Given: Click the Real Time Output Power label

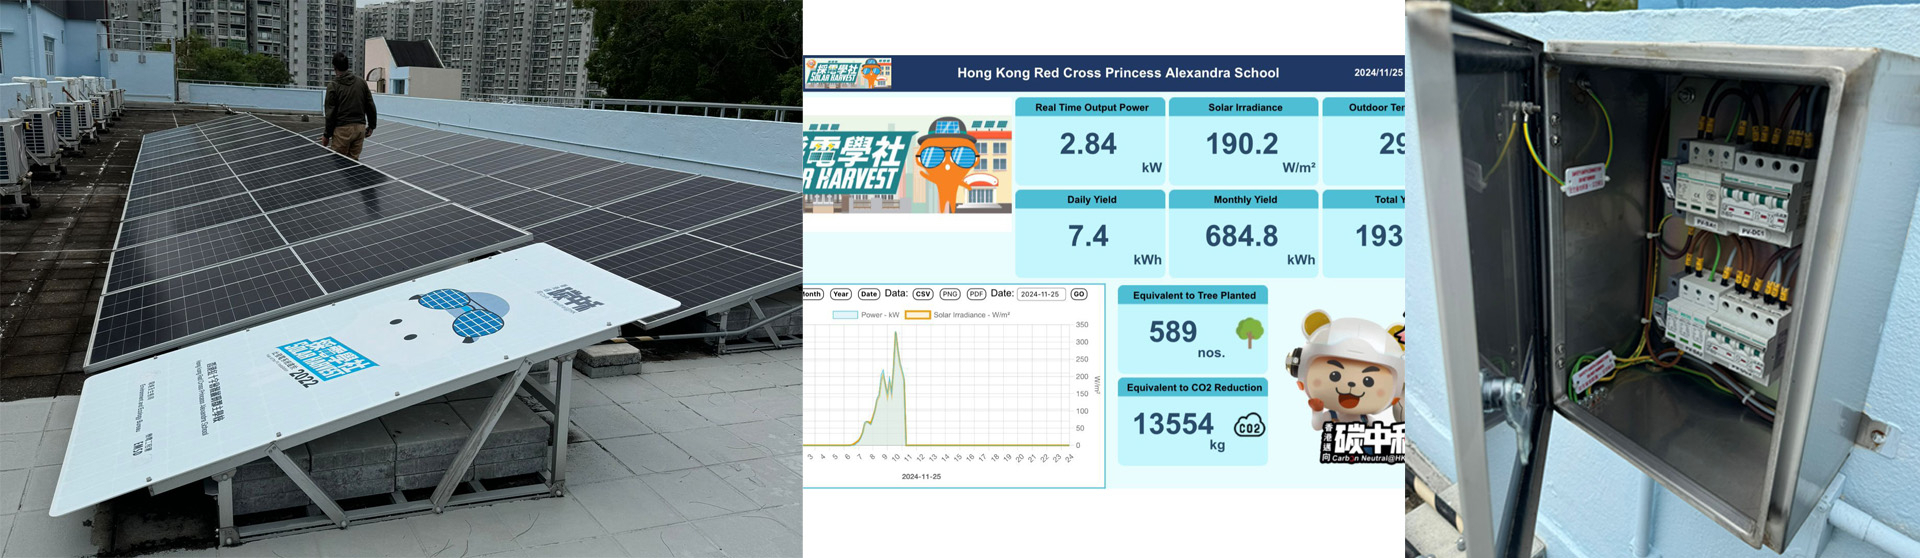Looking at the screenshot, I should [x=1091, y=107].
